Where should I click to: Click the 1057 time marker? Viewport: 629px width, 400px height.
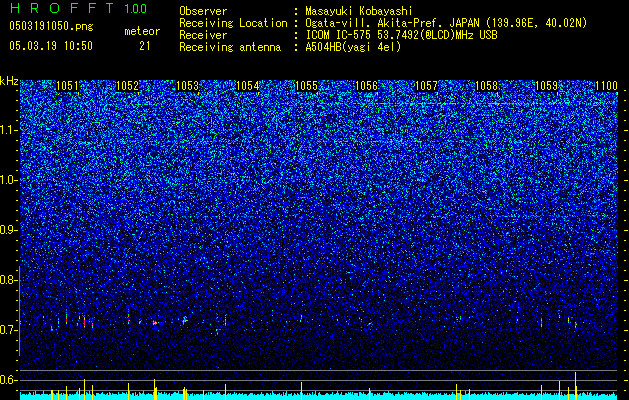point(426,86)
